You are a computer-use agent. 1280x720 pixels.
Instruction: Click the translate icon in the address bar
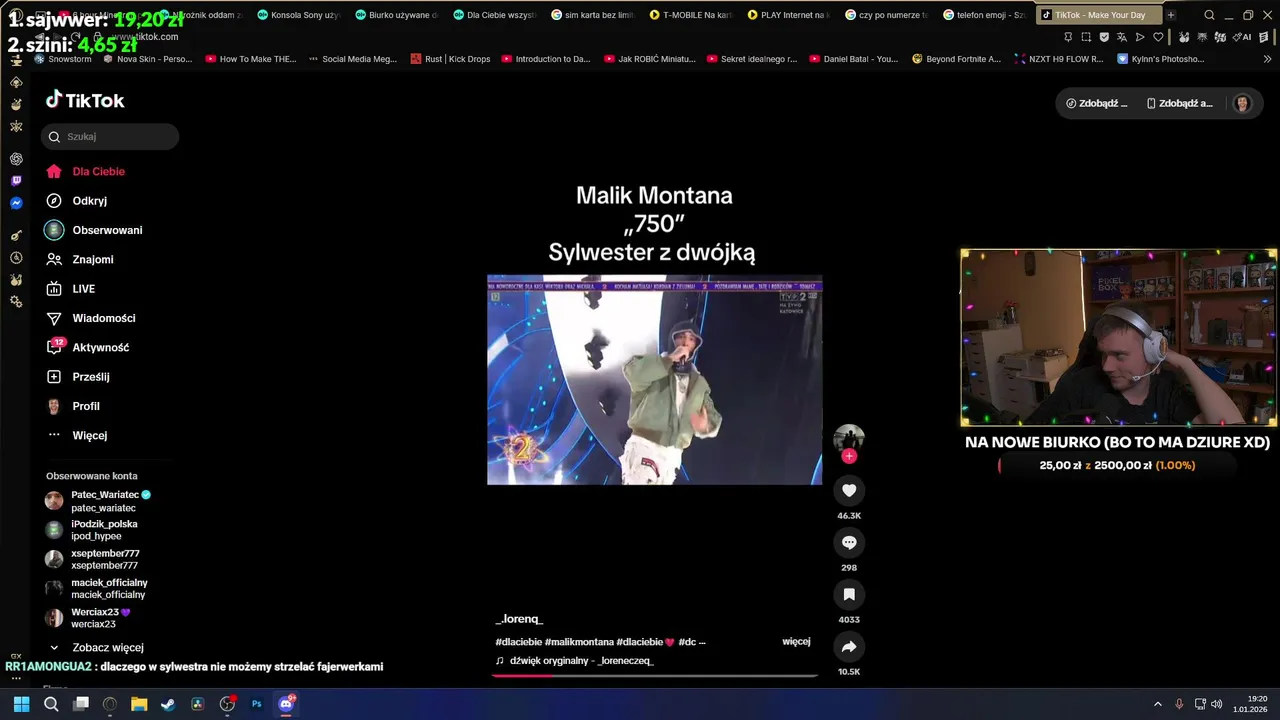coord(1121,37)
